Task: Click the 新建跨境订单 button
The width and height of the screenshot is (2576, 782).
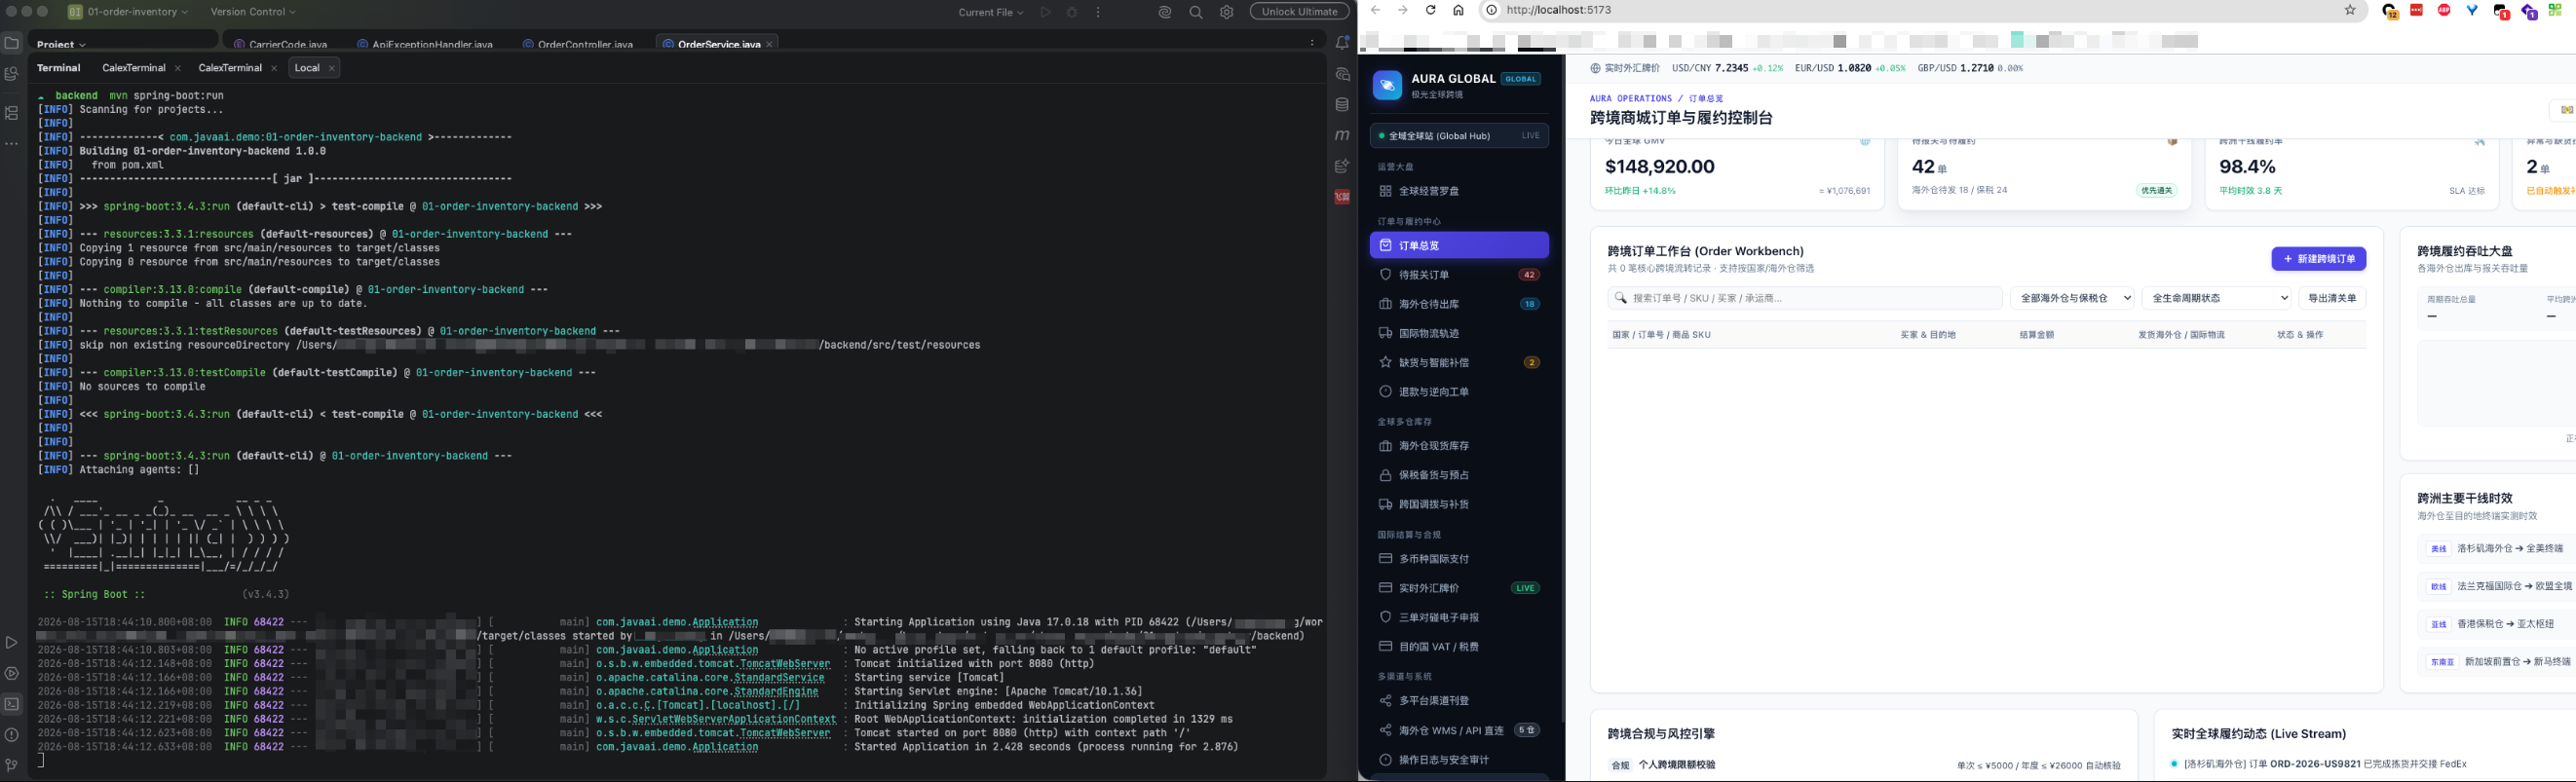Action: click(2318, 259)
